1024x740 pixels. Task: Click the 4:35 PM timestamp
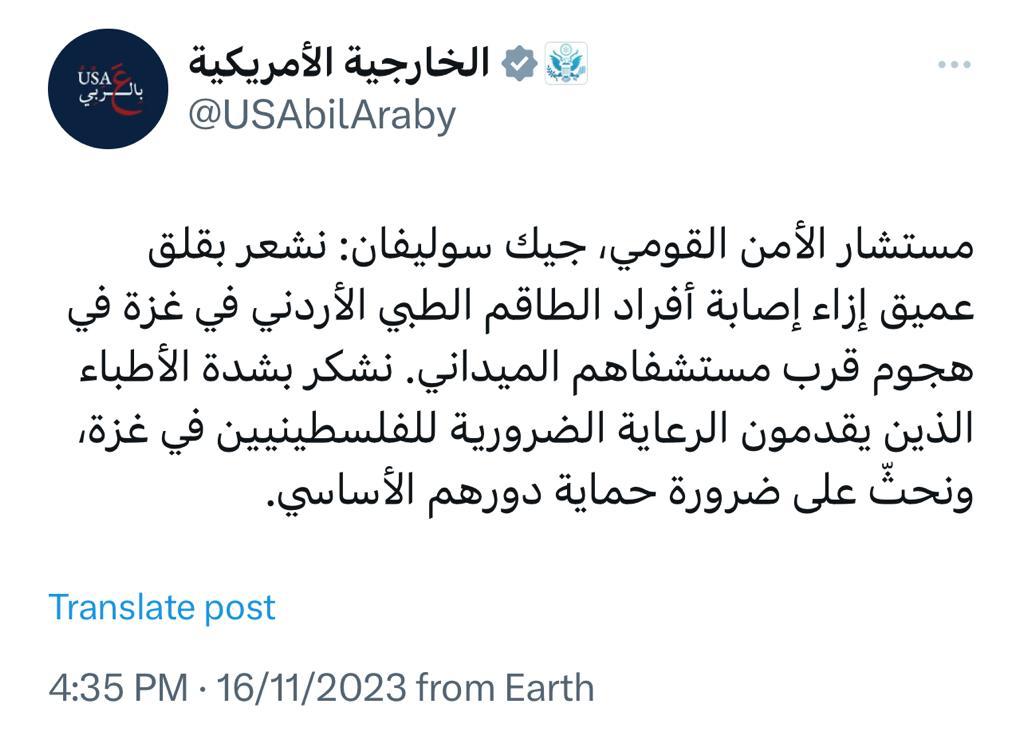tap(118, 688)
